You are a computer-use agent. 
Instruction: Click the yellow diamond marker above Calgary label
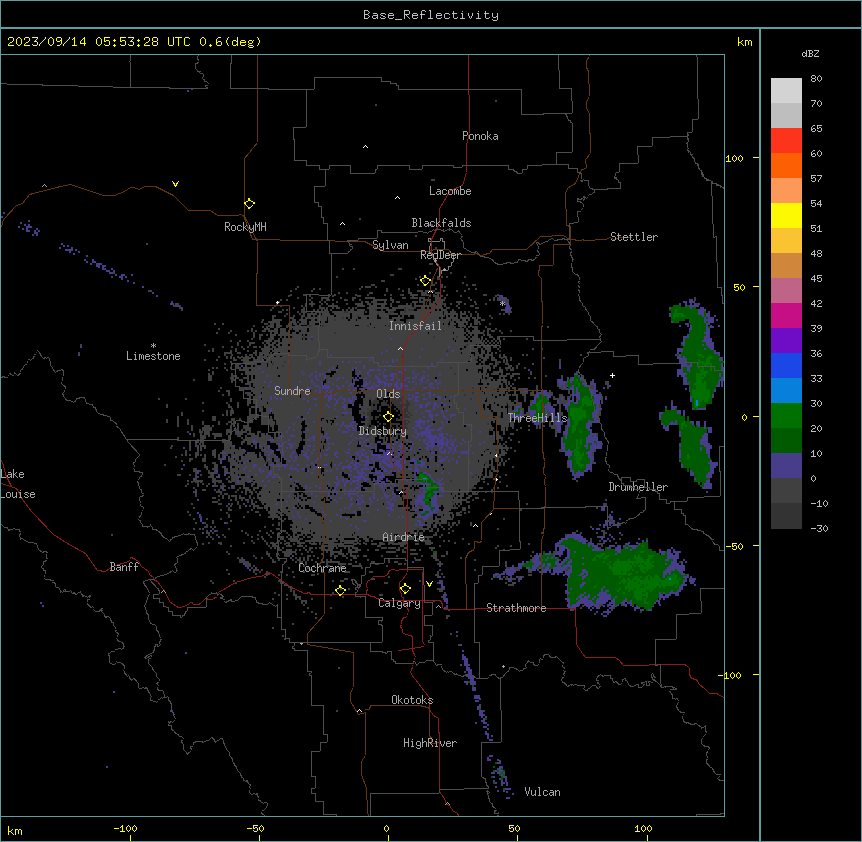pyautogui.click(x=405, y=589)
